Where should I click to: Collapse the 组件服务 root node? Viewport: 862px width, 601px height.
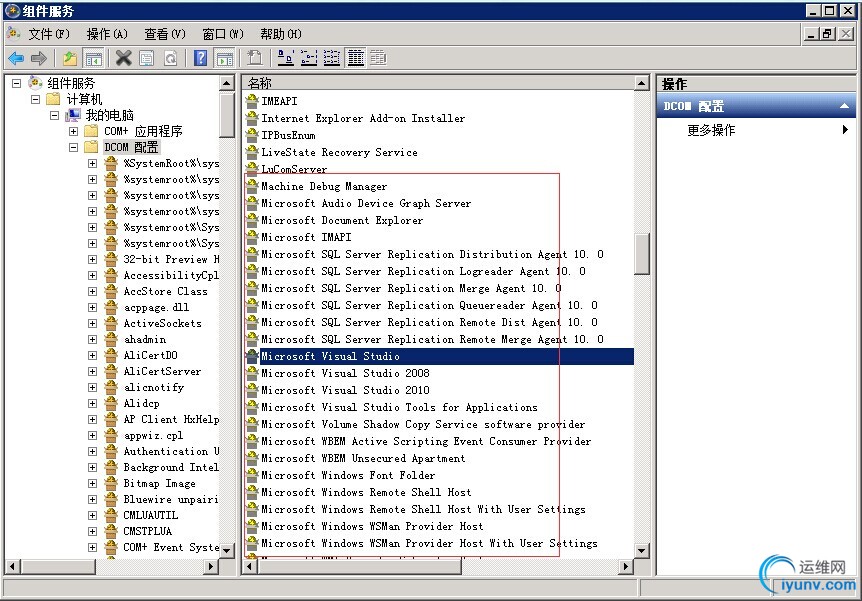[16, 84]
